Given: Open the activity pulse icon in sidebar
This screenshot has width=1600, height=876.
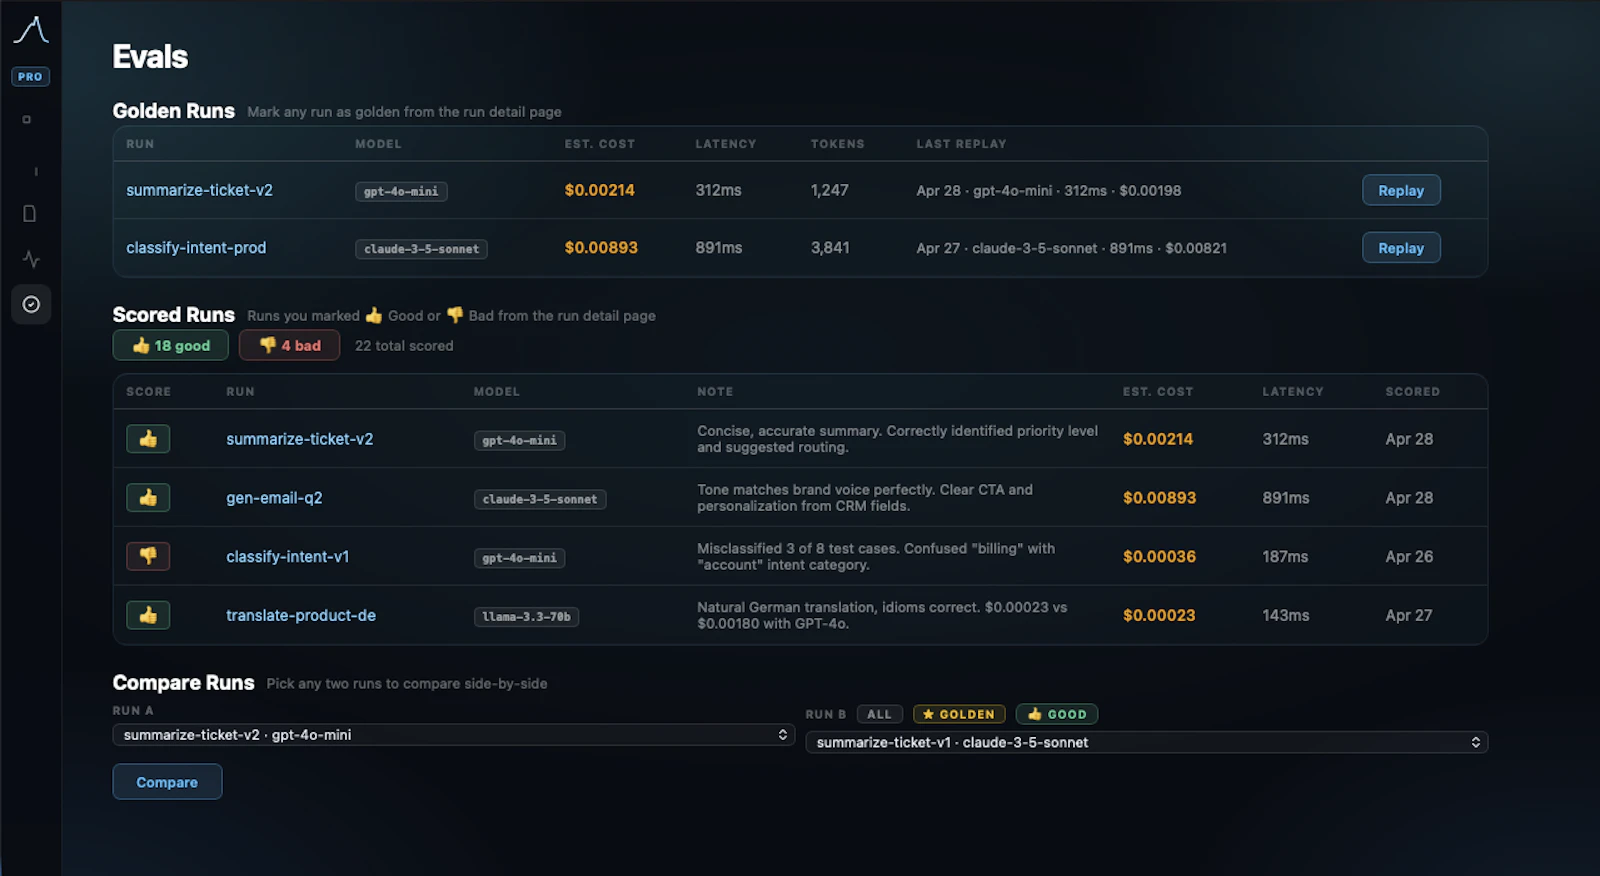Looking at the screenshot, I should 31,259.
